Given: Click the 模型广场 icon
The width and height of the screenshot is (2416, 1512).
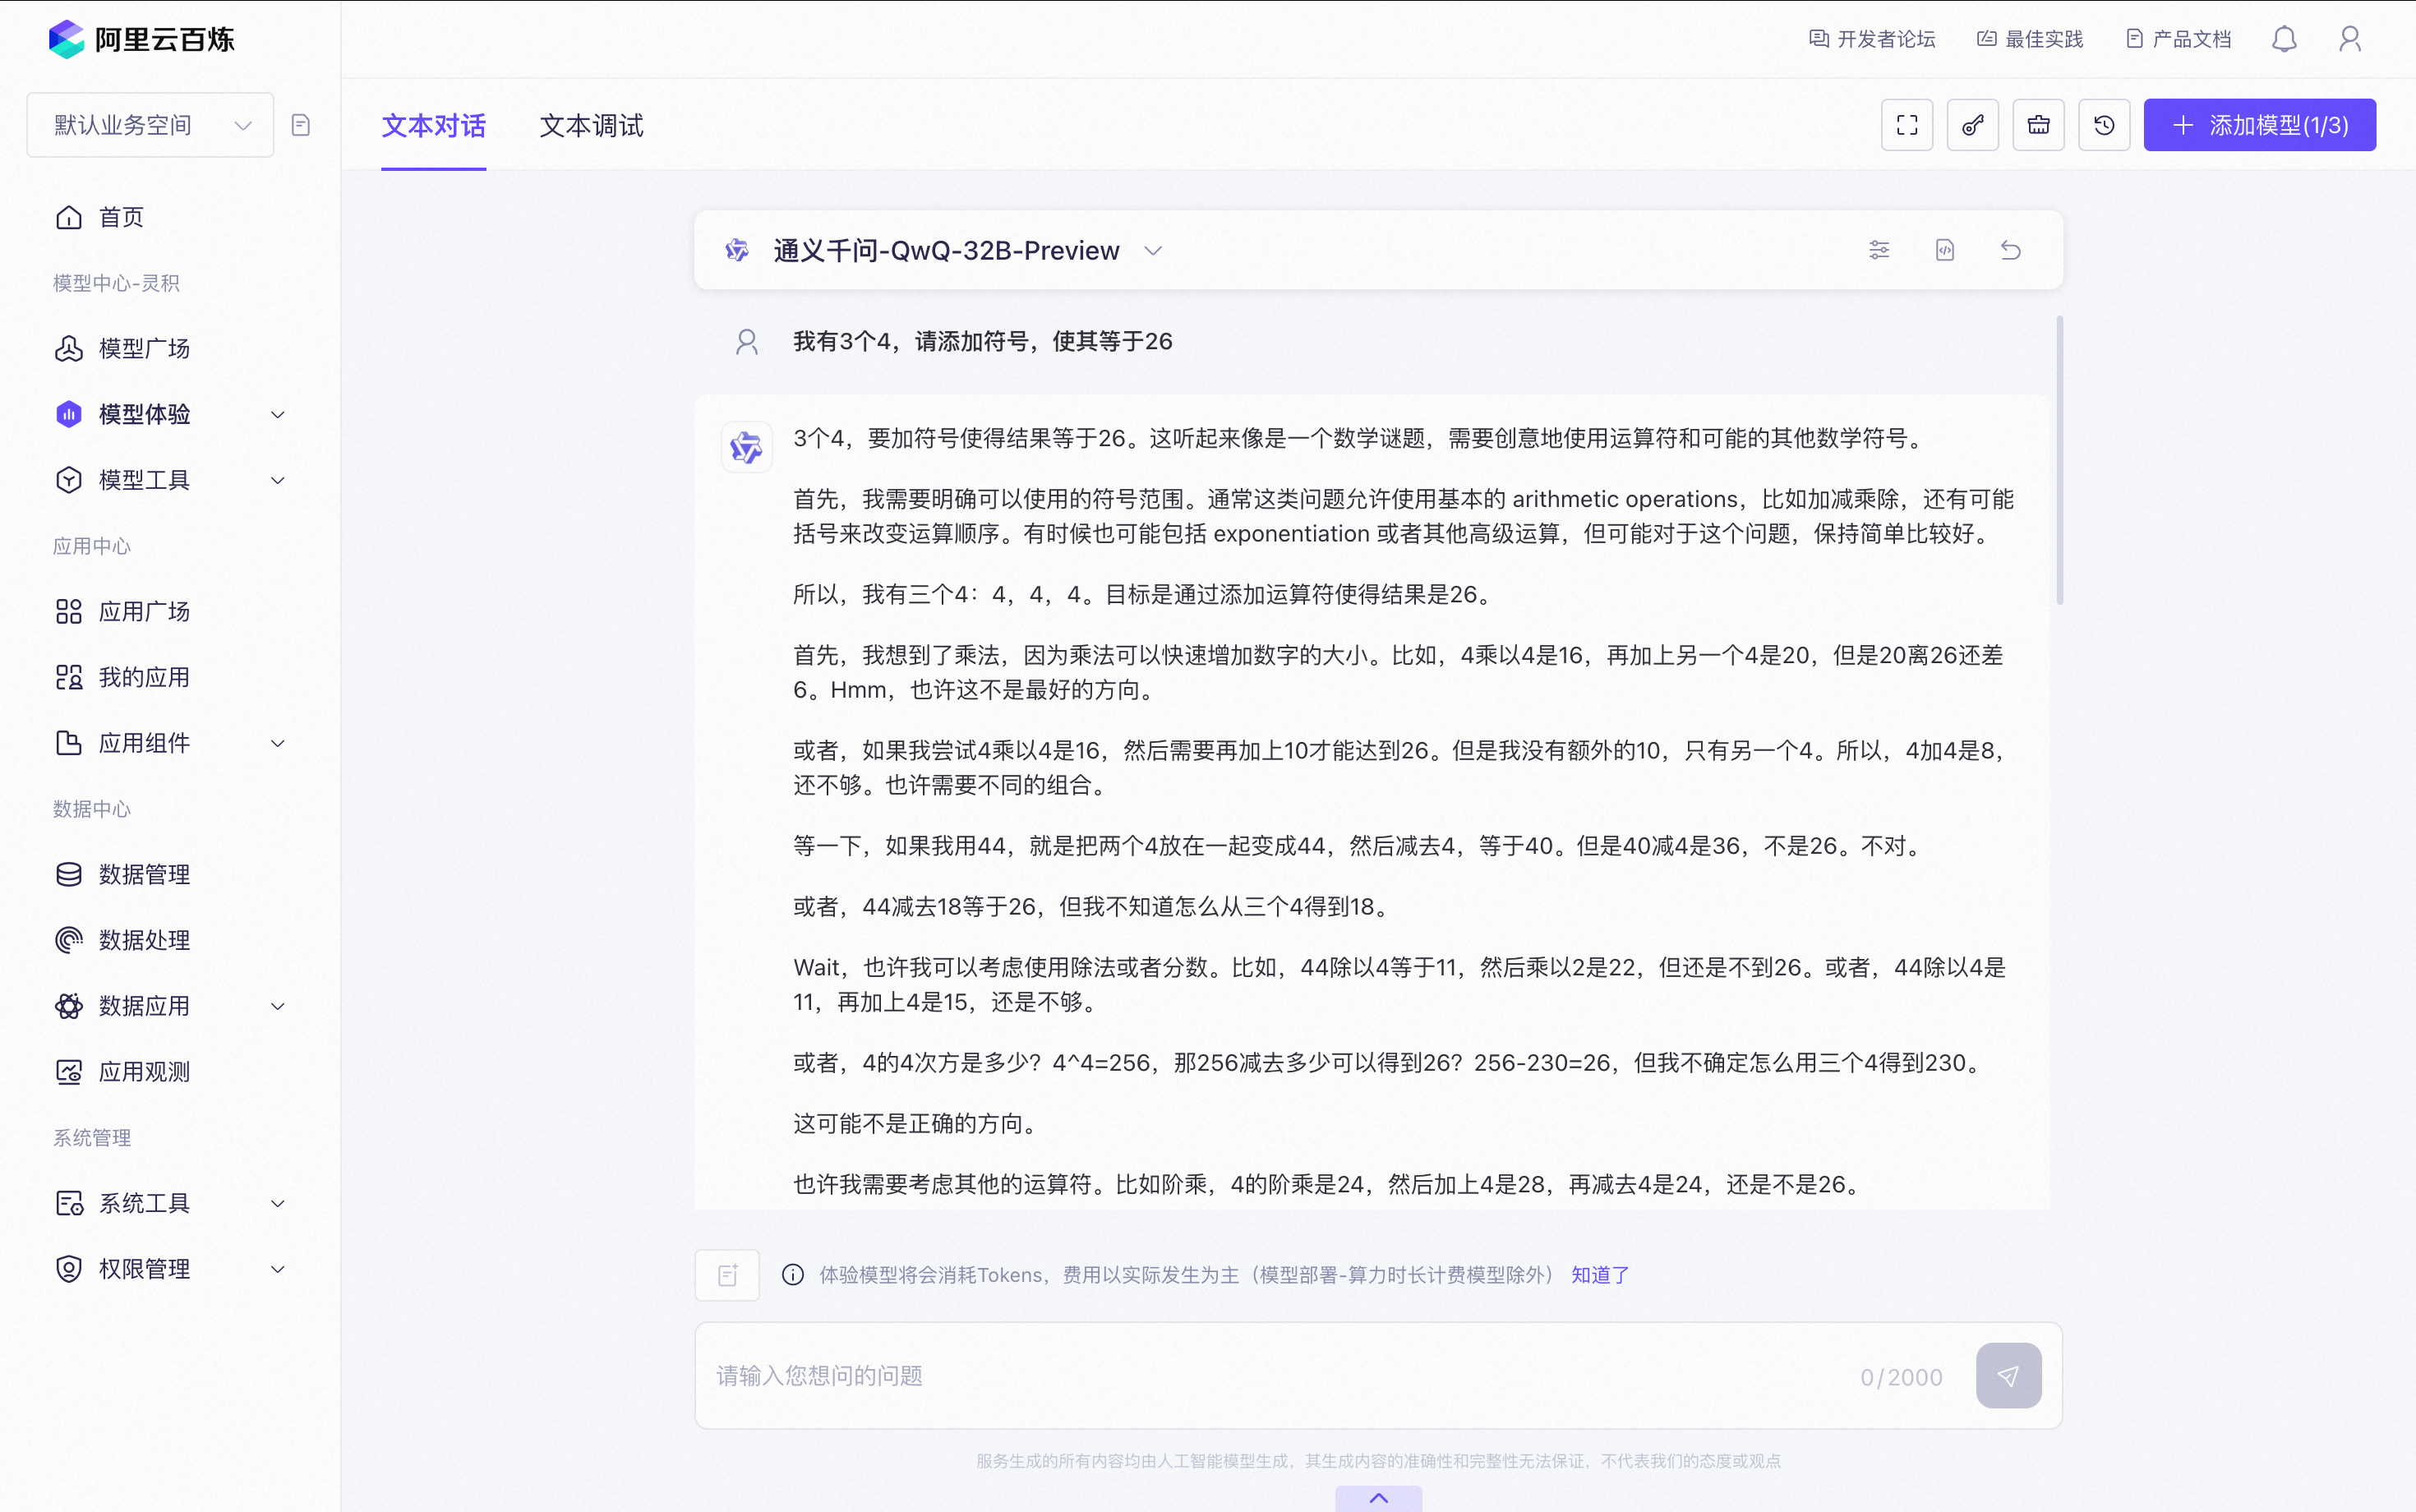Looking at the screenshot, I should coord(69,348).
